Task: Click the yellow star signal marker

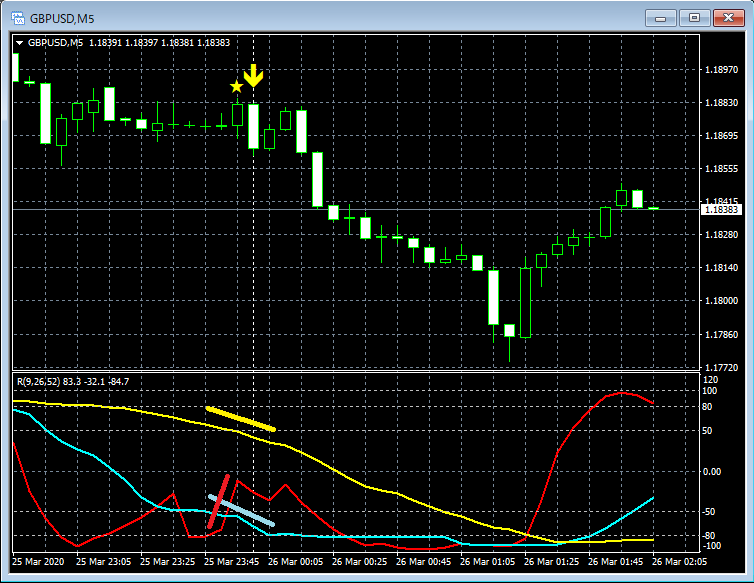Action: (236, 87)
